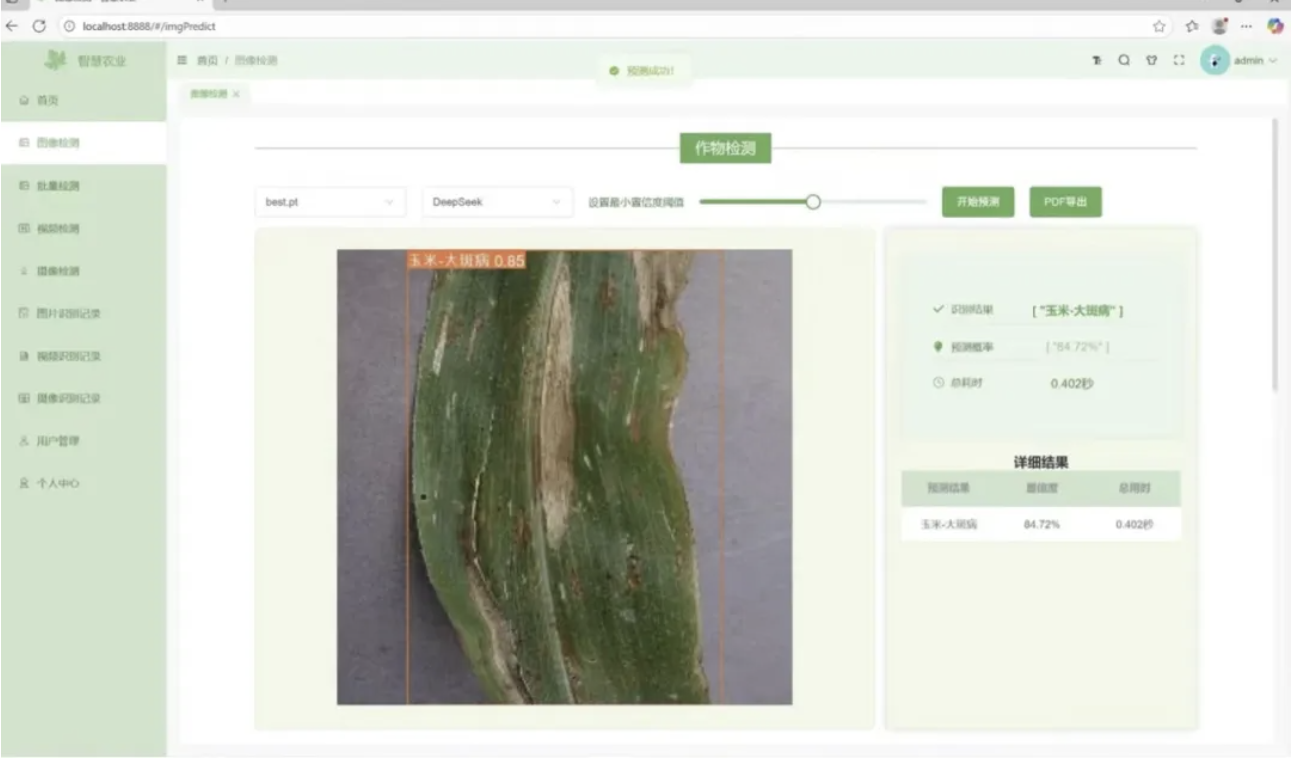
Task: Click the 玉米-大斑病 table cell
Action: tap(948, 524)
